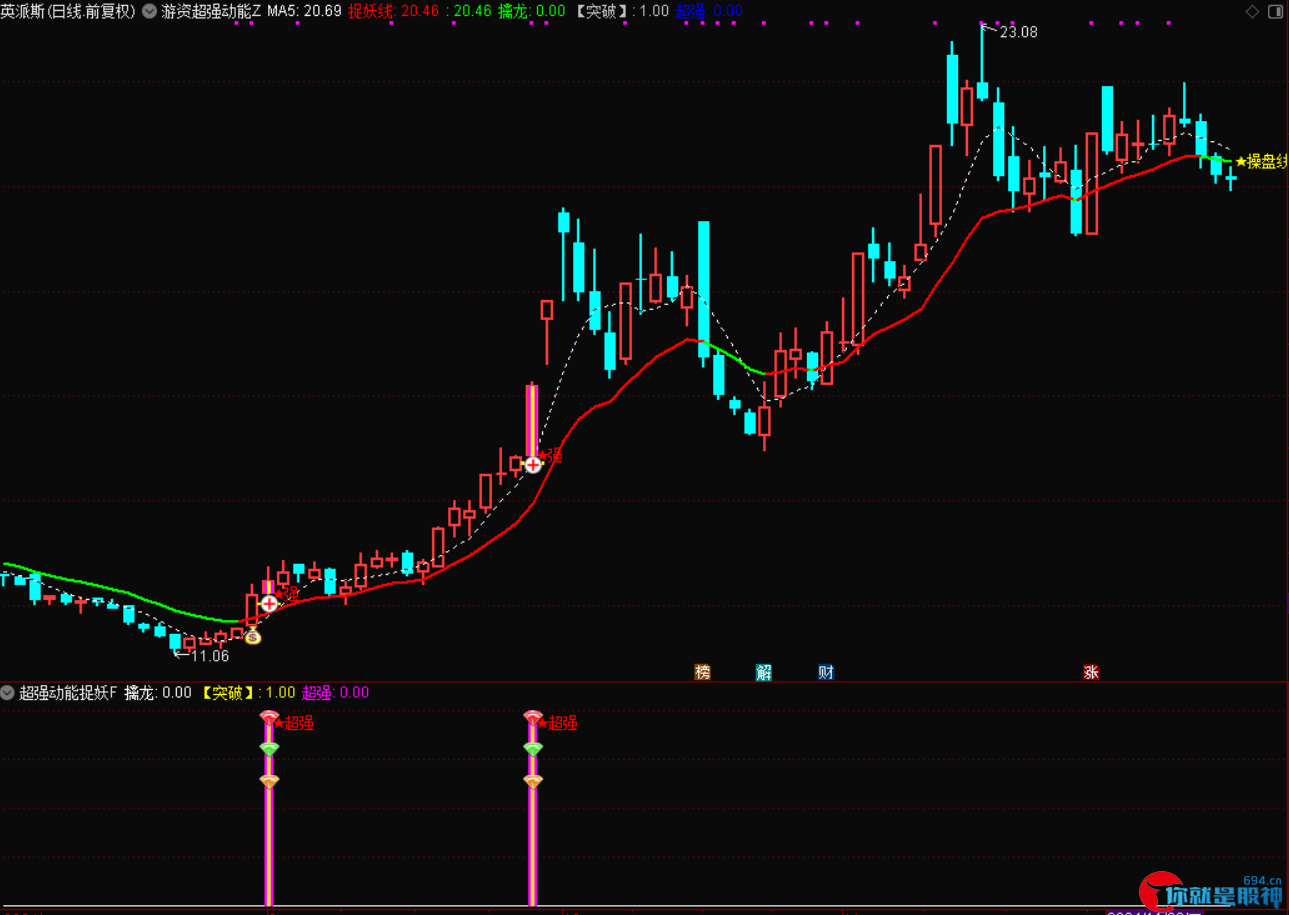This screenshot has height=915, width=1289.
Task: Click the ★强 label beside the magenta candle
Action: [551, 456]
